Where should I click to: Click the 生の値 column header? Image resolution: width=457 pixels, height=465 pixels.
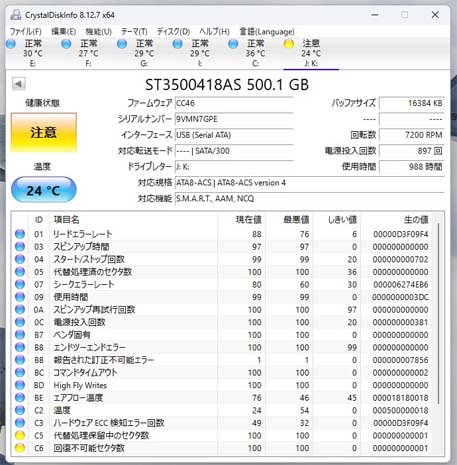(x=396, y=220)
